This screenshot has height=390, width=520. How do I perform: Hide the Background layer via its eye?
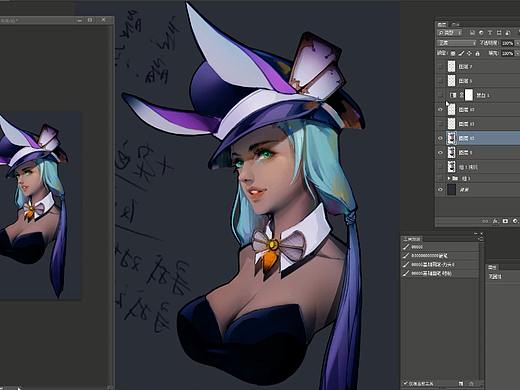tap(440, 190)
